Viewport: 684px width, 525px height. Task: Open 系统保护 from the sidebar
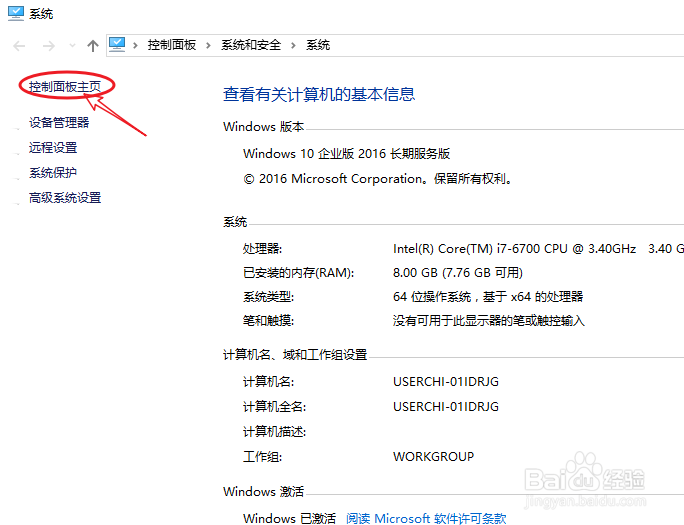pos(53,173)
